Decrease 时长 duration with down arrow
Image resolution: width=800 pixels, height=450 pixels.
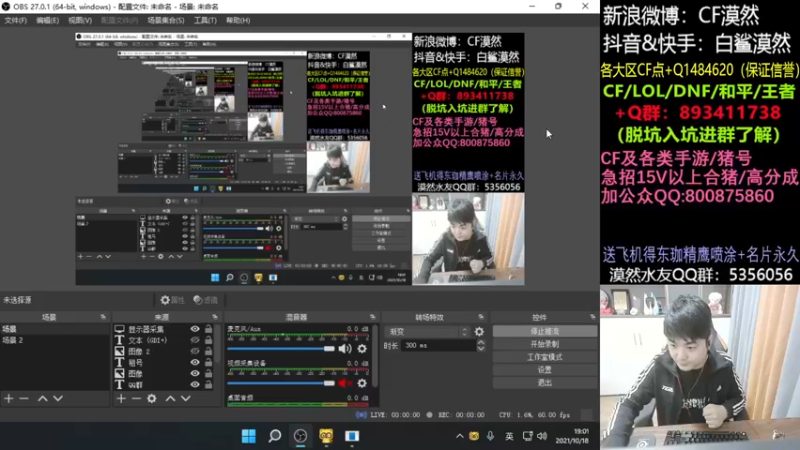[x=481, y=349]
